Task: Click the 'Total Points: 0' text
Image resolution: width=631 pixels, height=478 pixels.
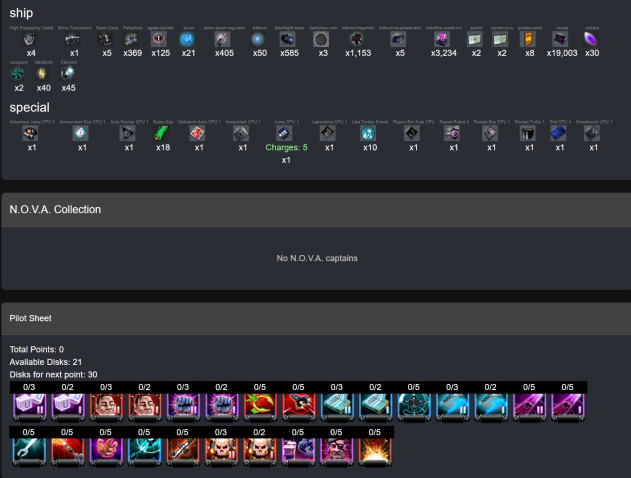Action: click(37, 349)
